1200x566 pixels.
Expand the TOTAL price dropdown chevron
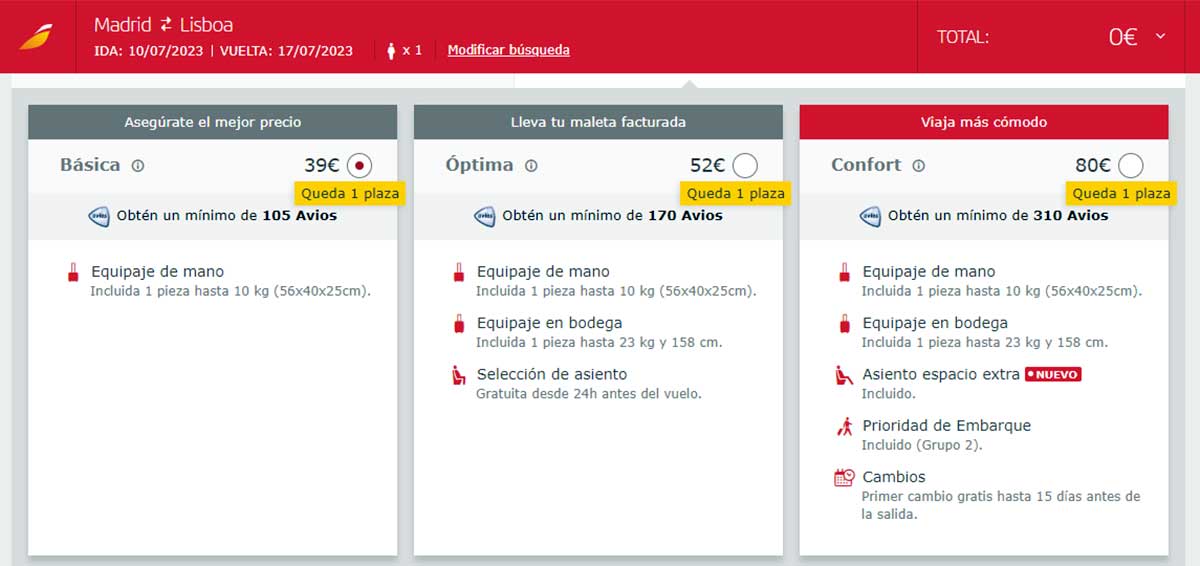[1160, 36]
